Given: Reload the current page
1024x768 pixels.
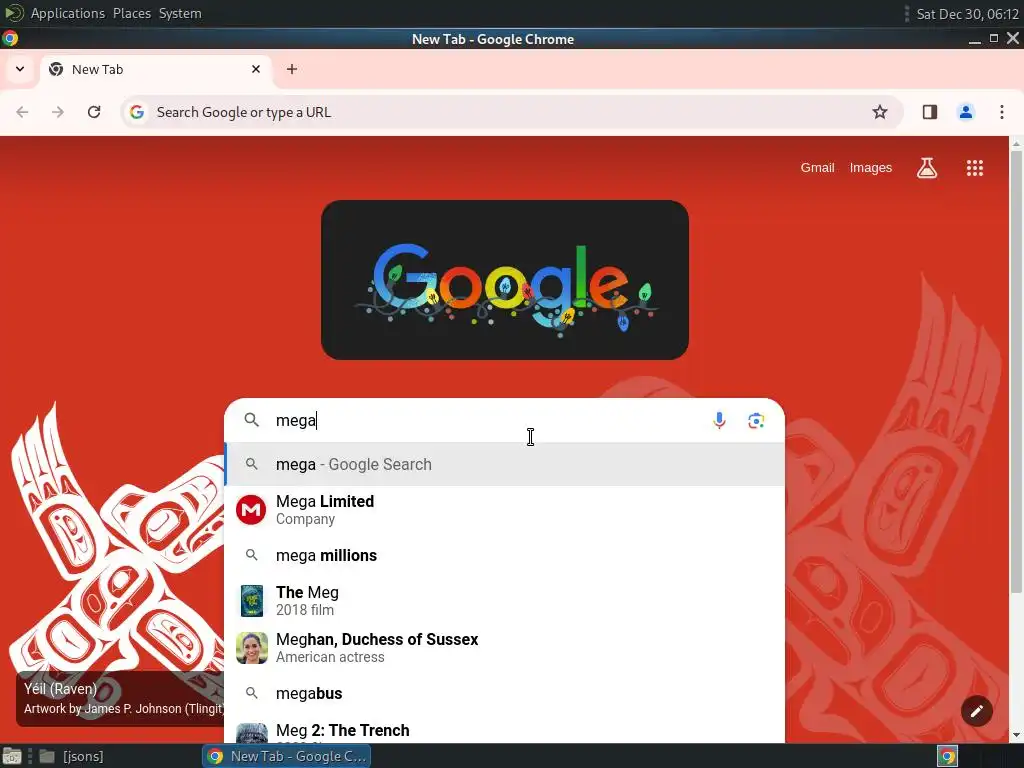Looking at the screenshot, I should (x=94, y=112).
